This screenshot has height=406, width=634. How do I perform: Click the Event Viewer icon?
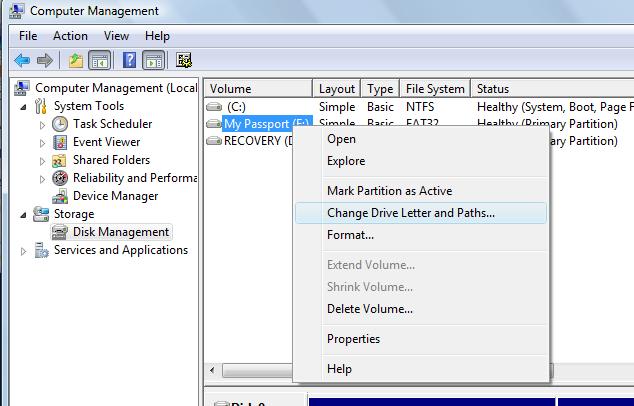point(60,142)
